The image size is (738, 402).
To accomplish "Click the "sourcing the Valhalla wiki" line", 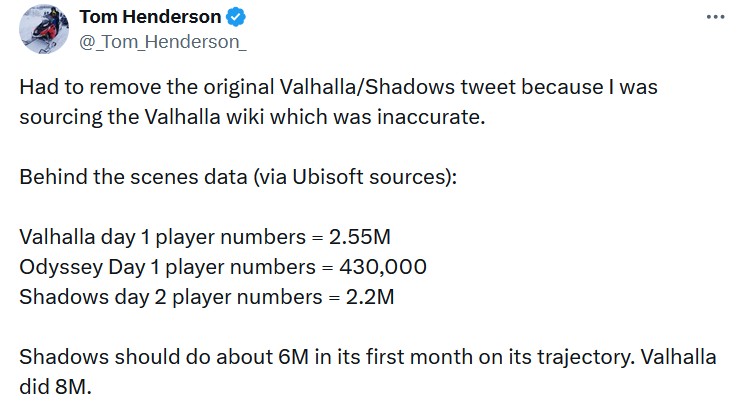I will coord(252,117).
